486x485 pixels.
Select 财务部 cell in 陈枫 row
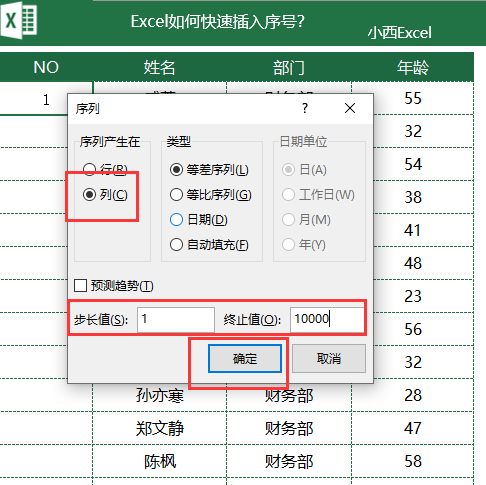[x=289, y=461]
